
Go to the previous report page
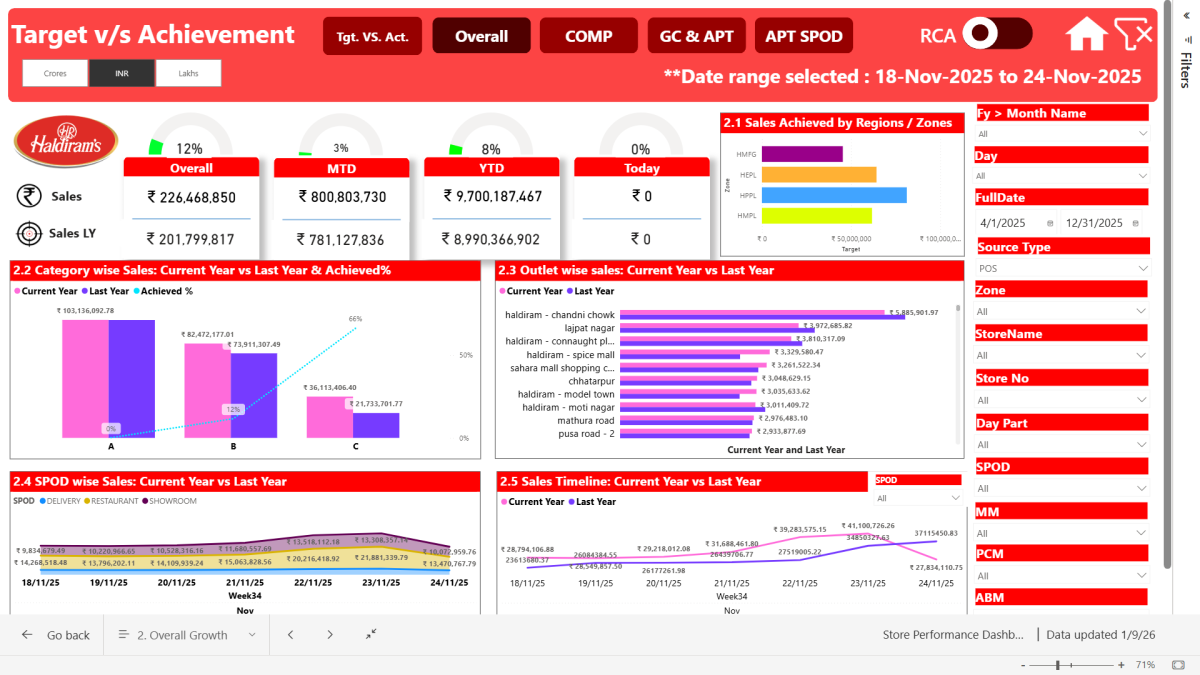(290, 635)
